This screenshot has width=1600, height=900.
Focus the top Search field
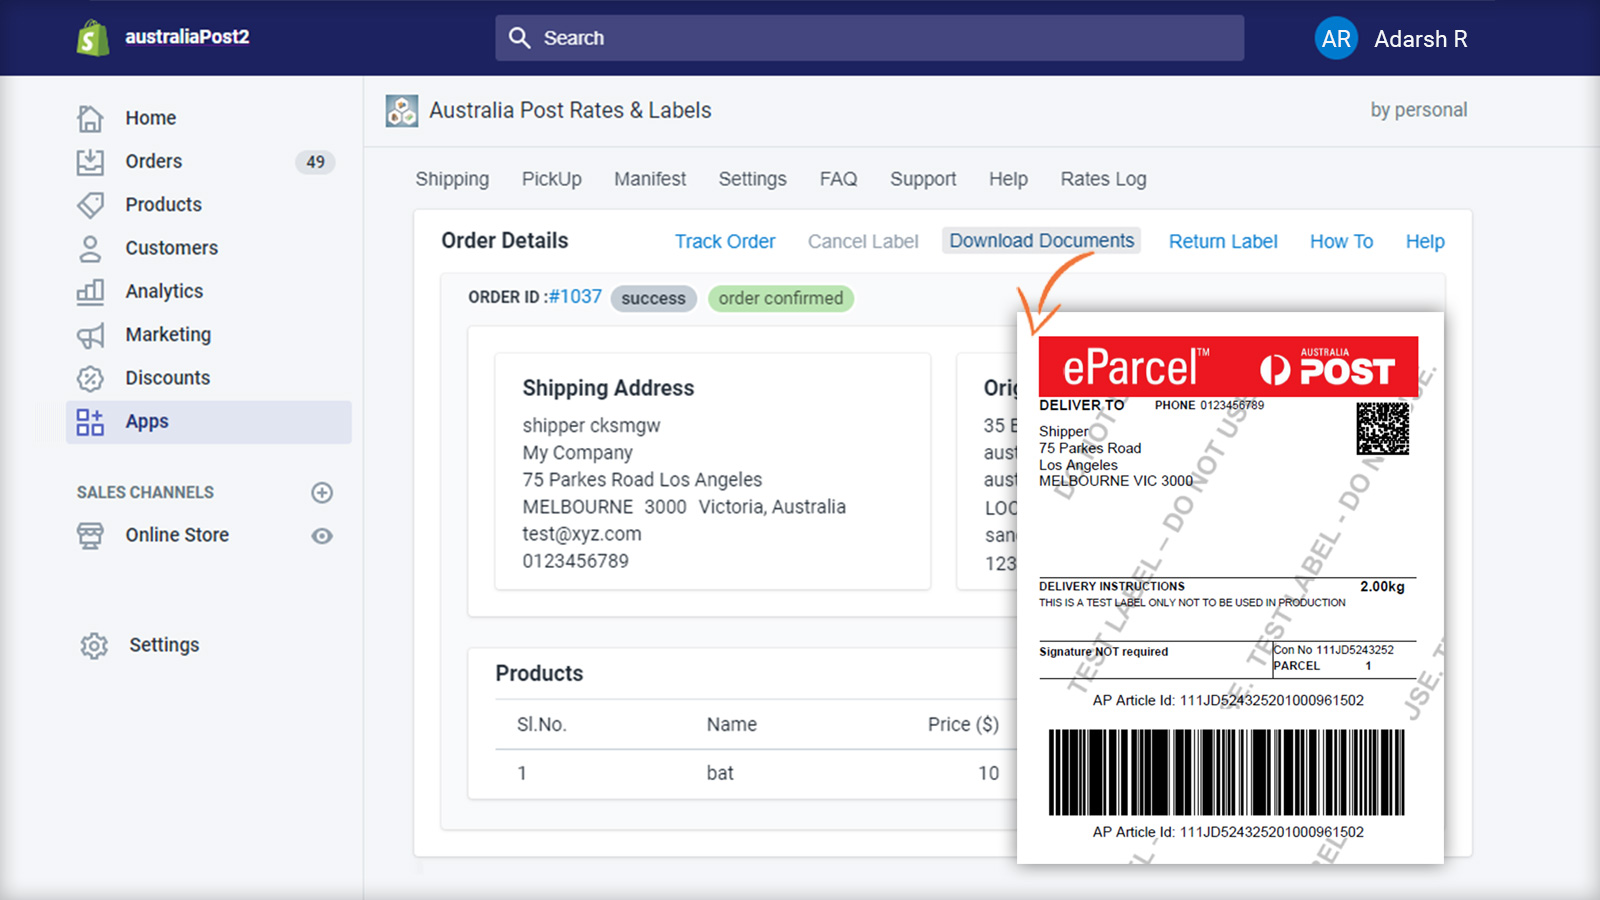pos(870,38)
